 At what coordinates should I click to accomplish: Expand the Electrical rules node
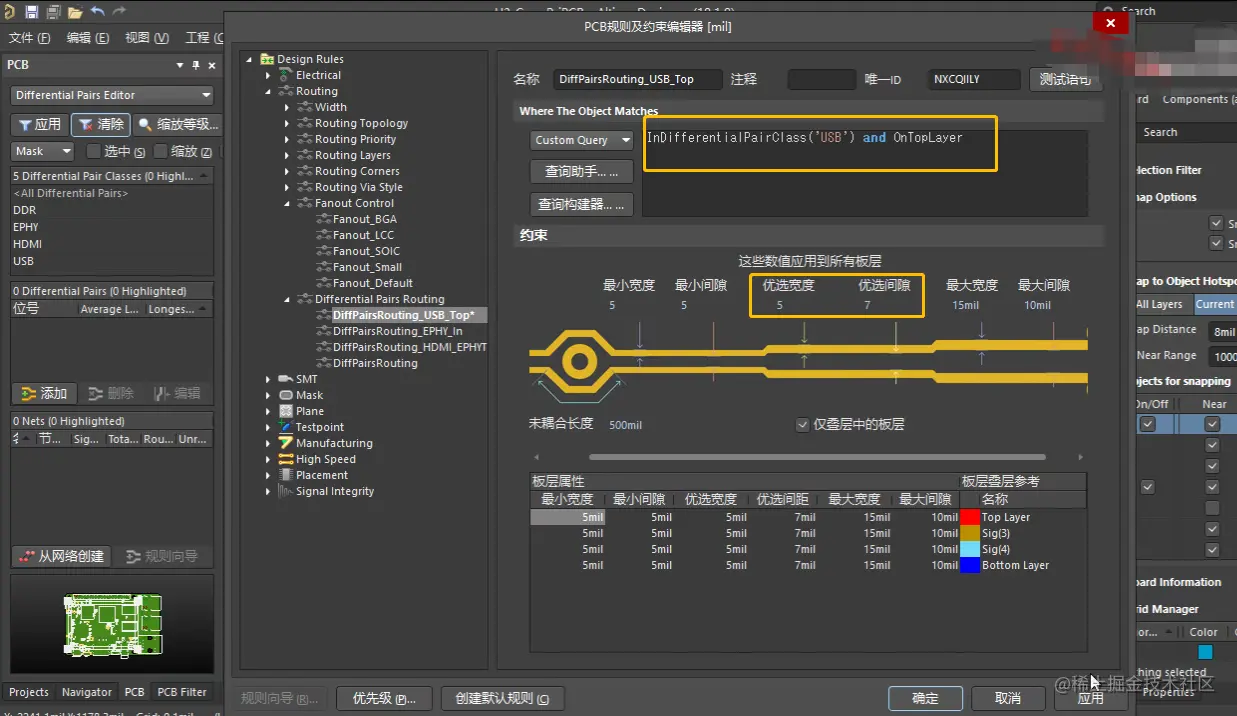pos(268,75)
